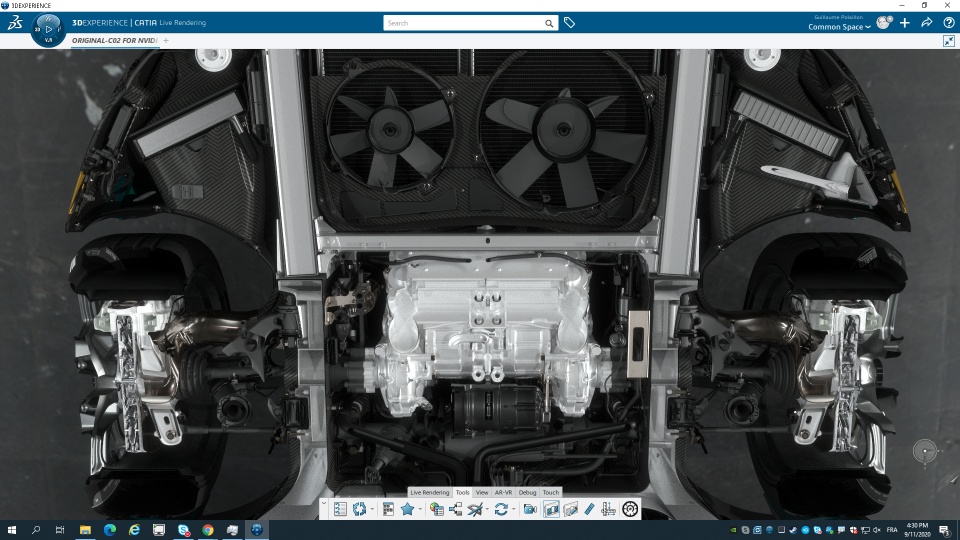Open the Help question mark icon
This screenshot has height=540, width=960.
click(949, 23)
